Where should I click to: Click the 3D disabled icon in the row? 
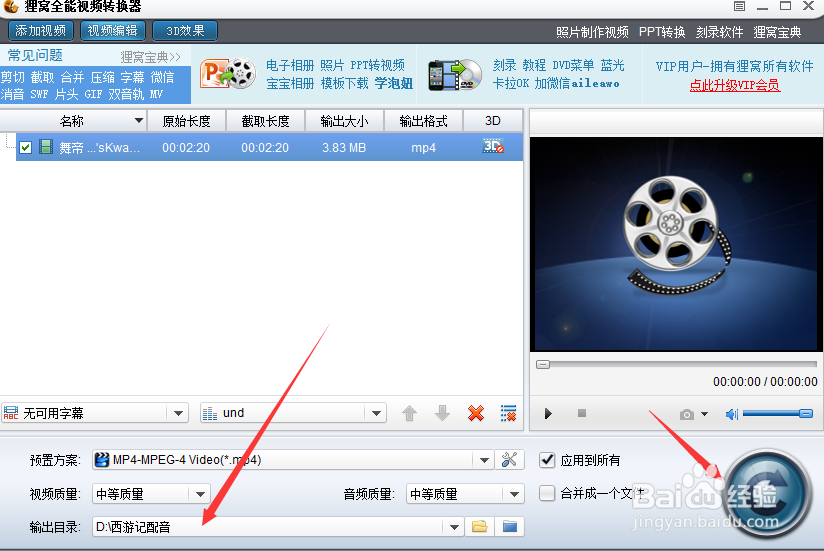pos(493,146)
